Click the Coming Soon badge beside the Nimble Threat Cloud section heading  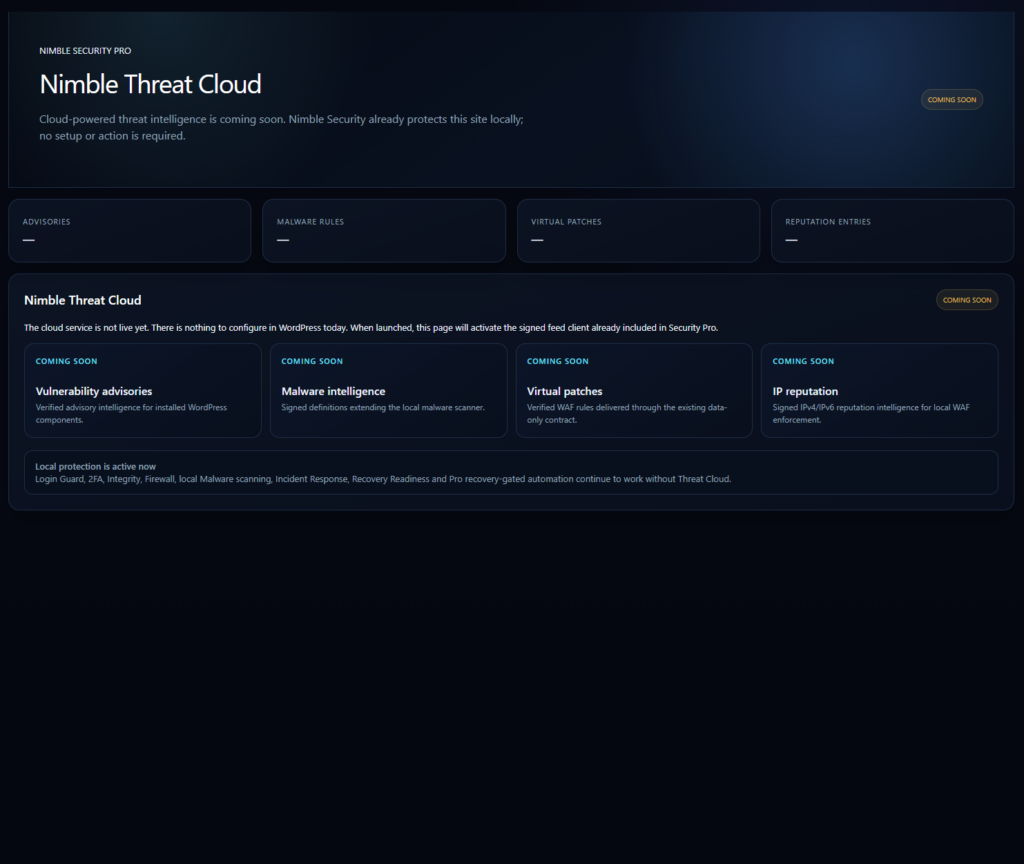[x=967, y=300]
